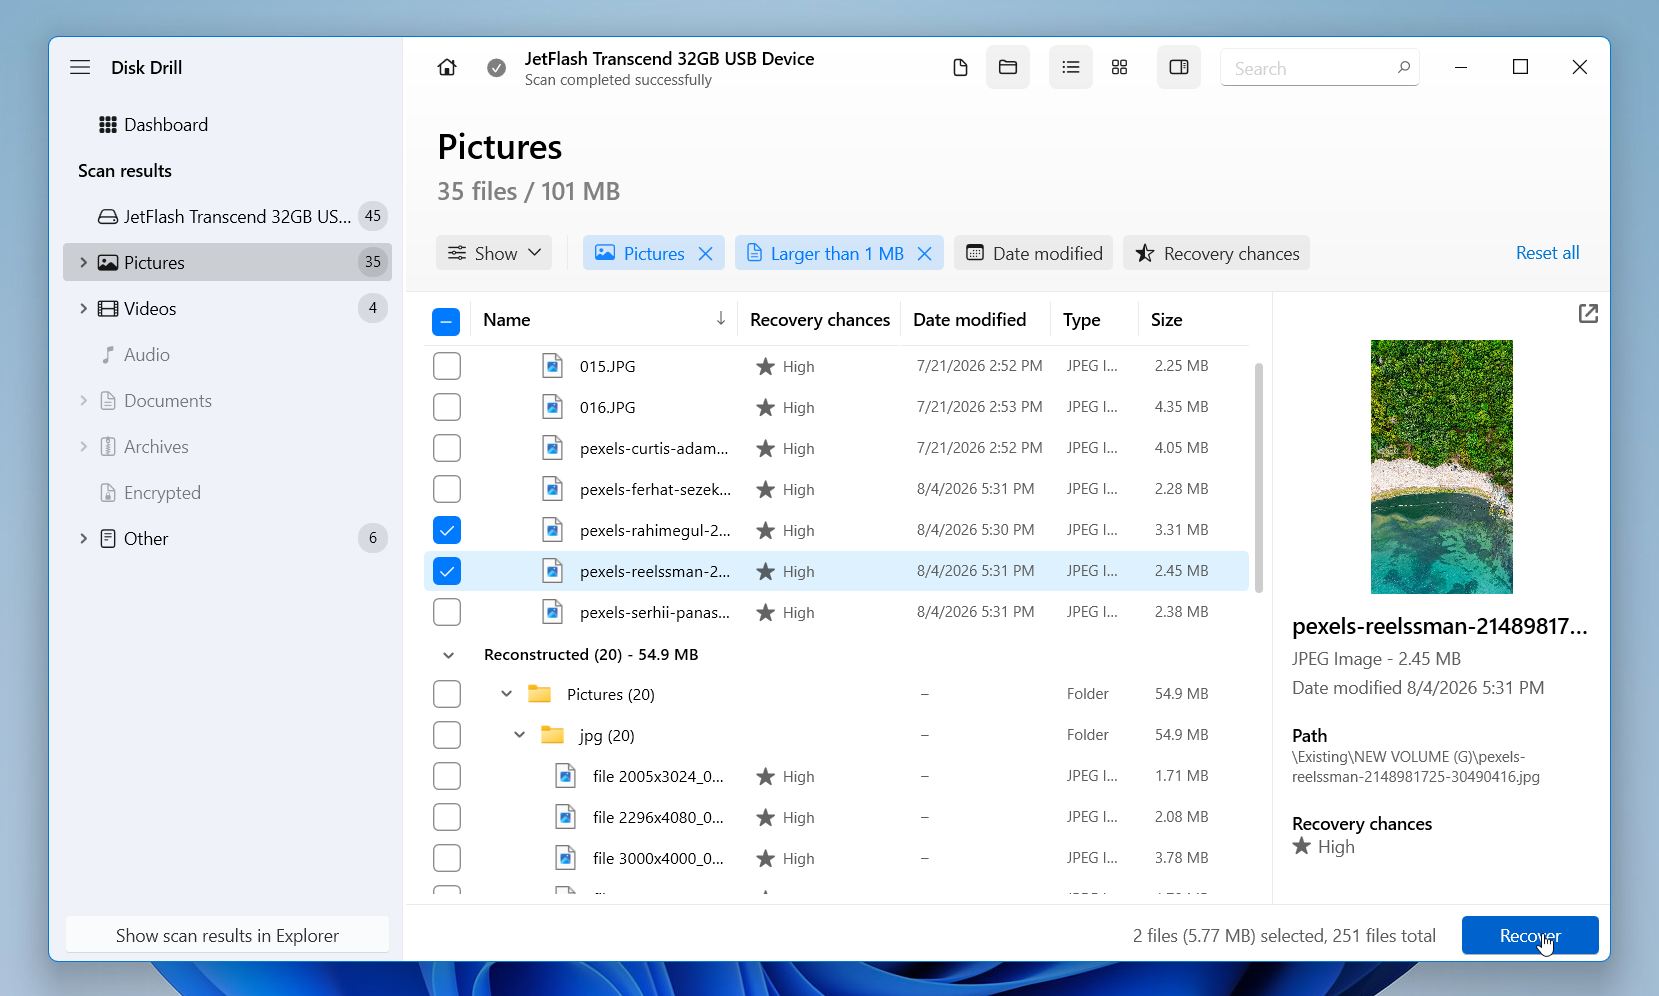Screen dimensions: 1659x996
Task: Select JetFlash Transcend drive in scan results
Action: point(227,216)
